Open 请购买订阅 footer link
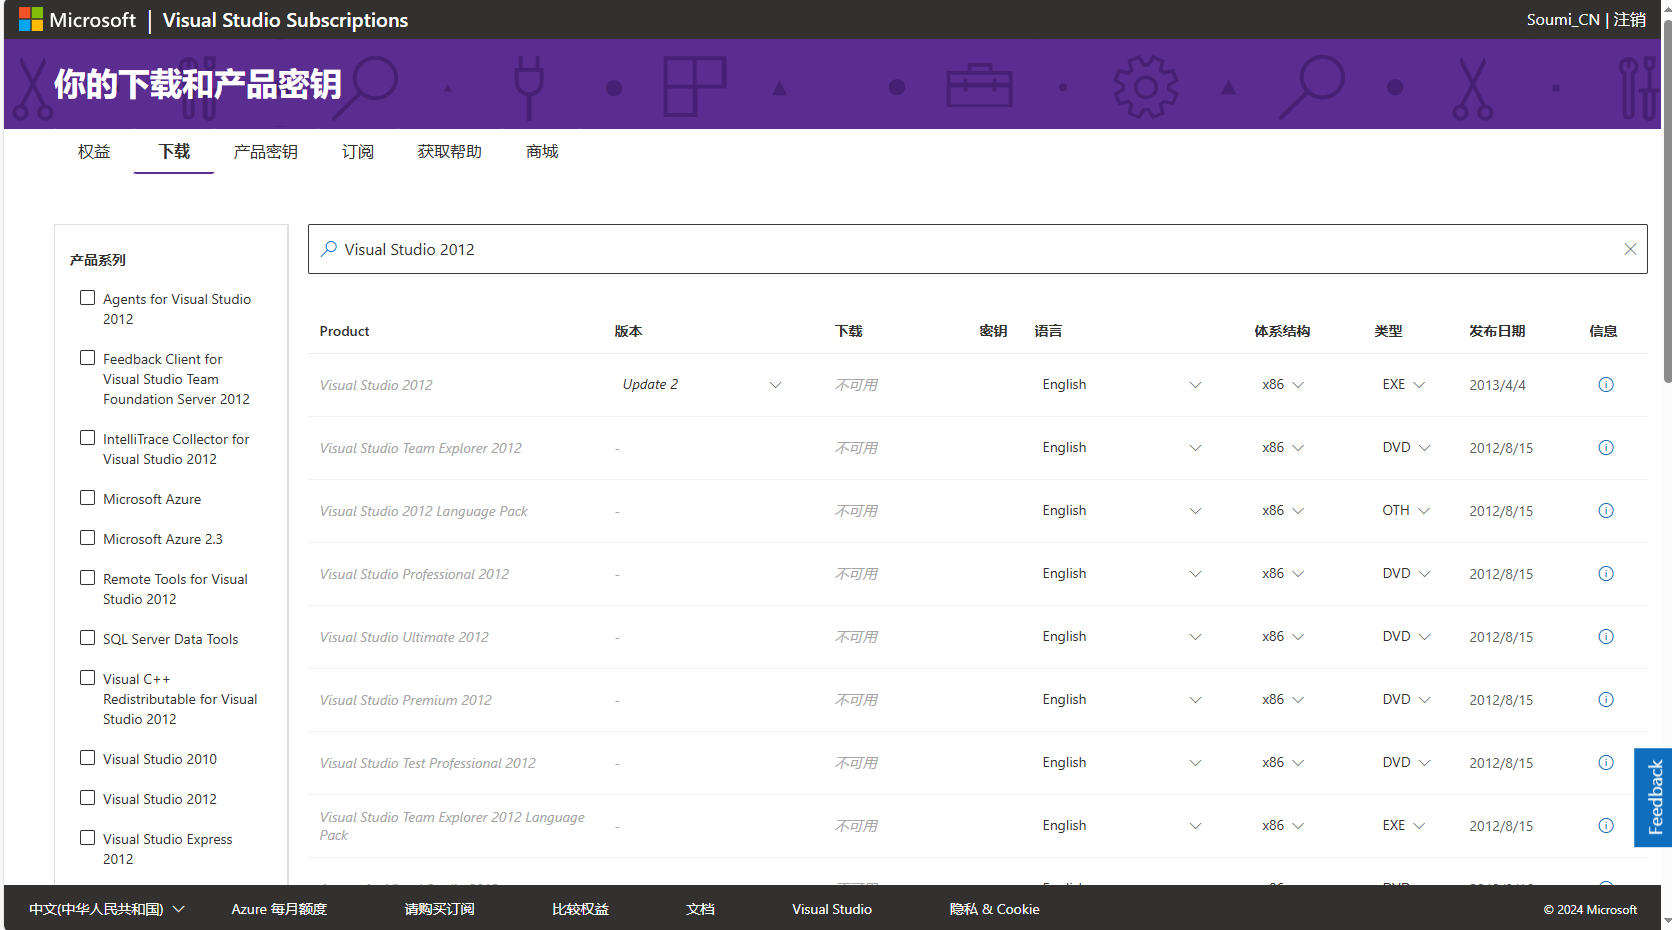 tap(439, 909)
